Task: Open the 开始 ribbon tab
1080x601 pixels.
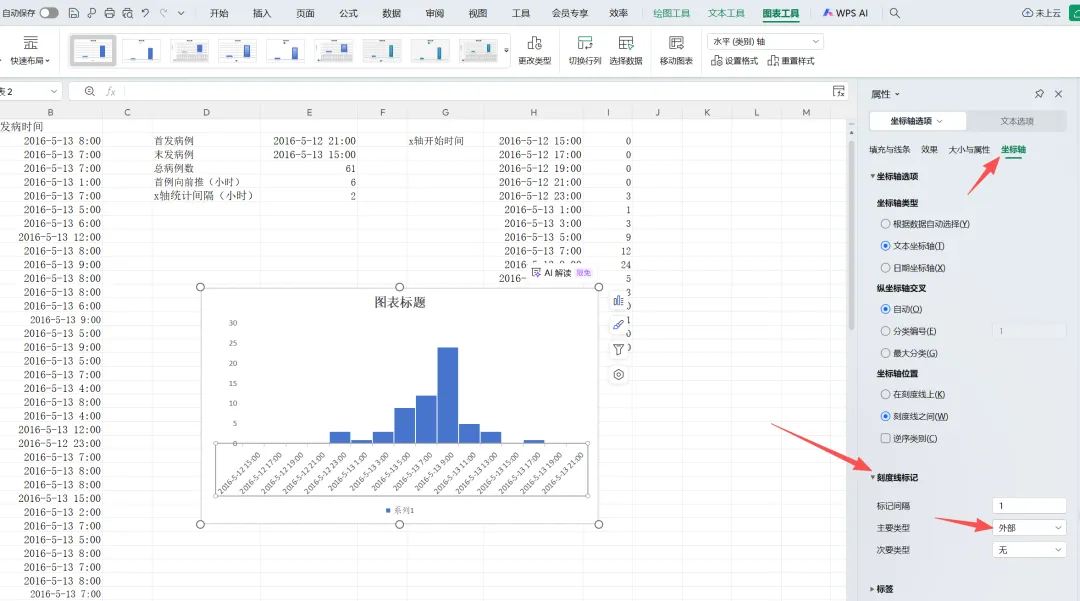Action: click(219, 13)
